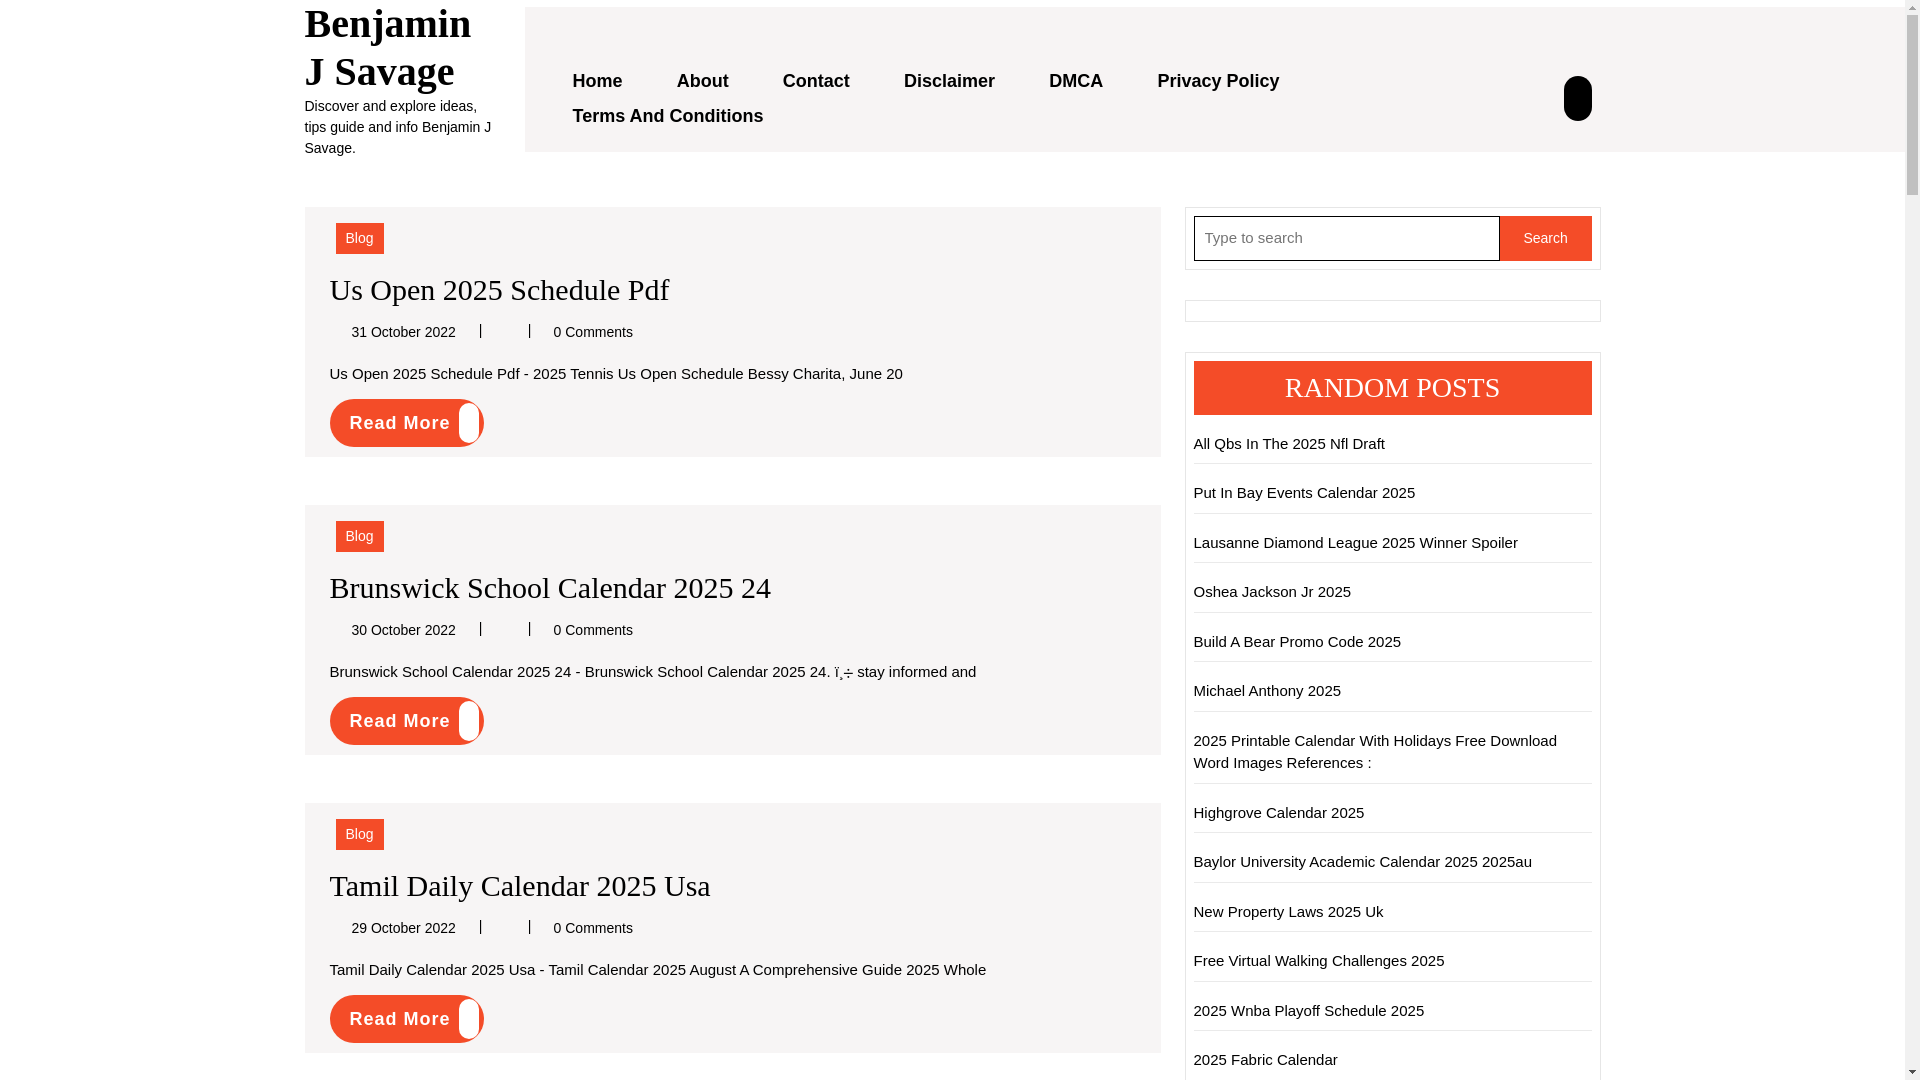Click the 31 October 2022 date
Image resolution: width=1920 pixels, height=1080 pixels.
(403, 332)
